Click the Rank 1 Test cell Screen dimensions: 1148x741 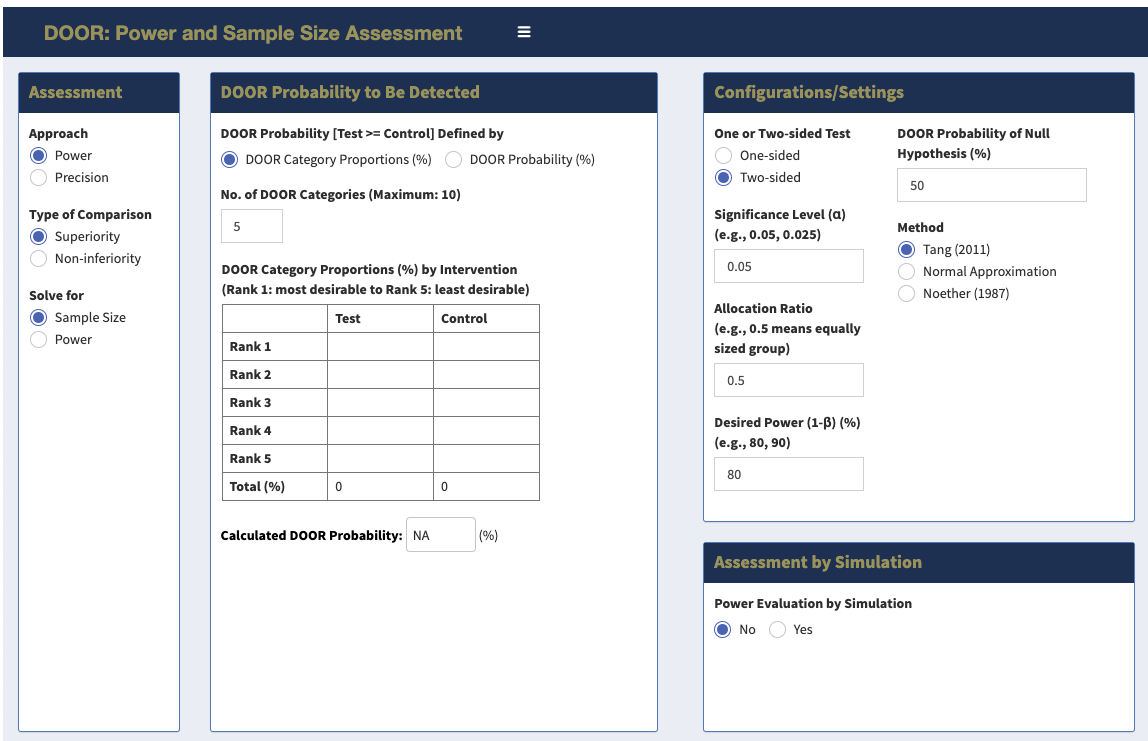pyautogui.click(x=380, y=346)
